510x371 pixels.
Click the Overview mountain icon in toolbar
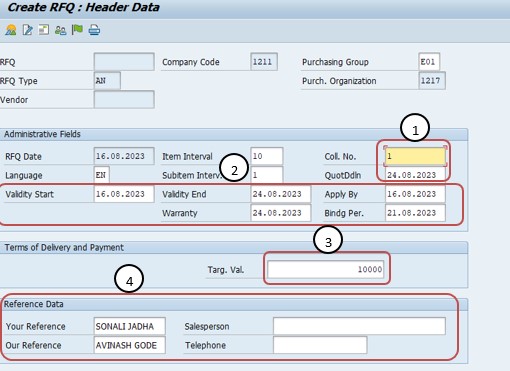pos(11,30)
